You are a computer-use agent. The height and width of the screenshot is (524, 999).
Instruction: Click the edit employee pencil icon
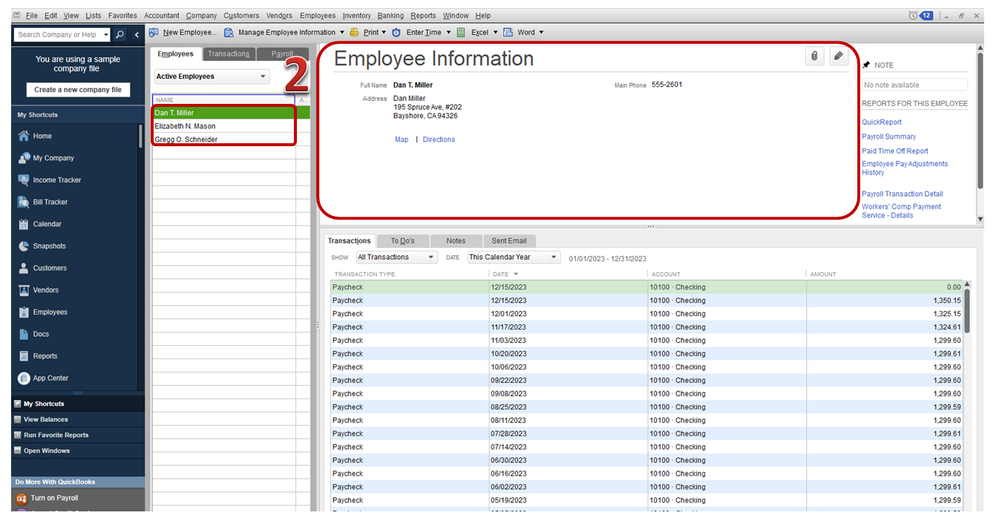(838, 56)
